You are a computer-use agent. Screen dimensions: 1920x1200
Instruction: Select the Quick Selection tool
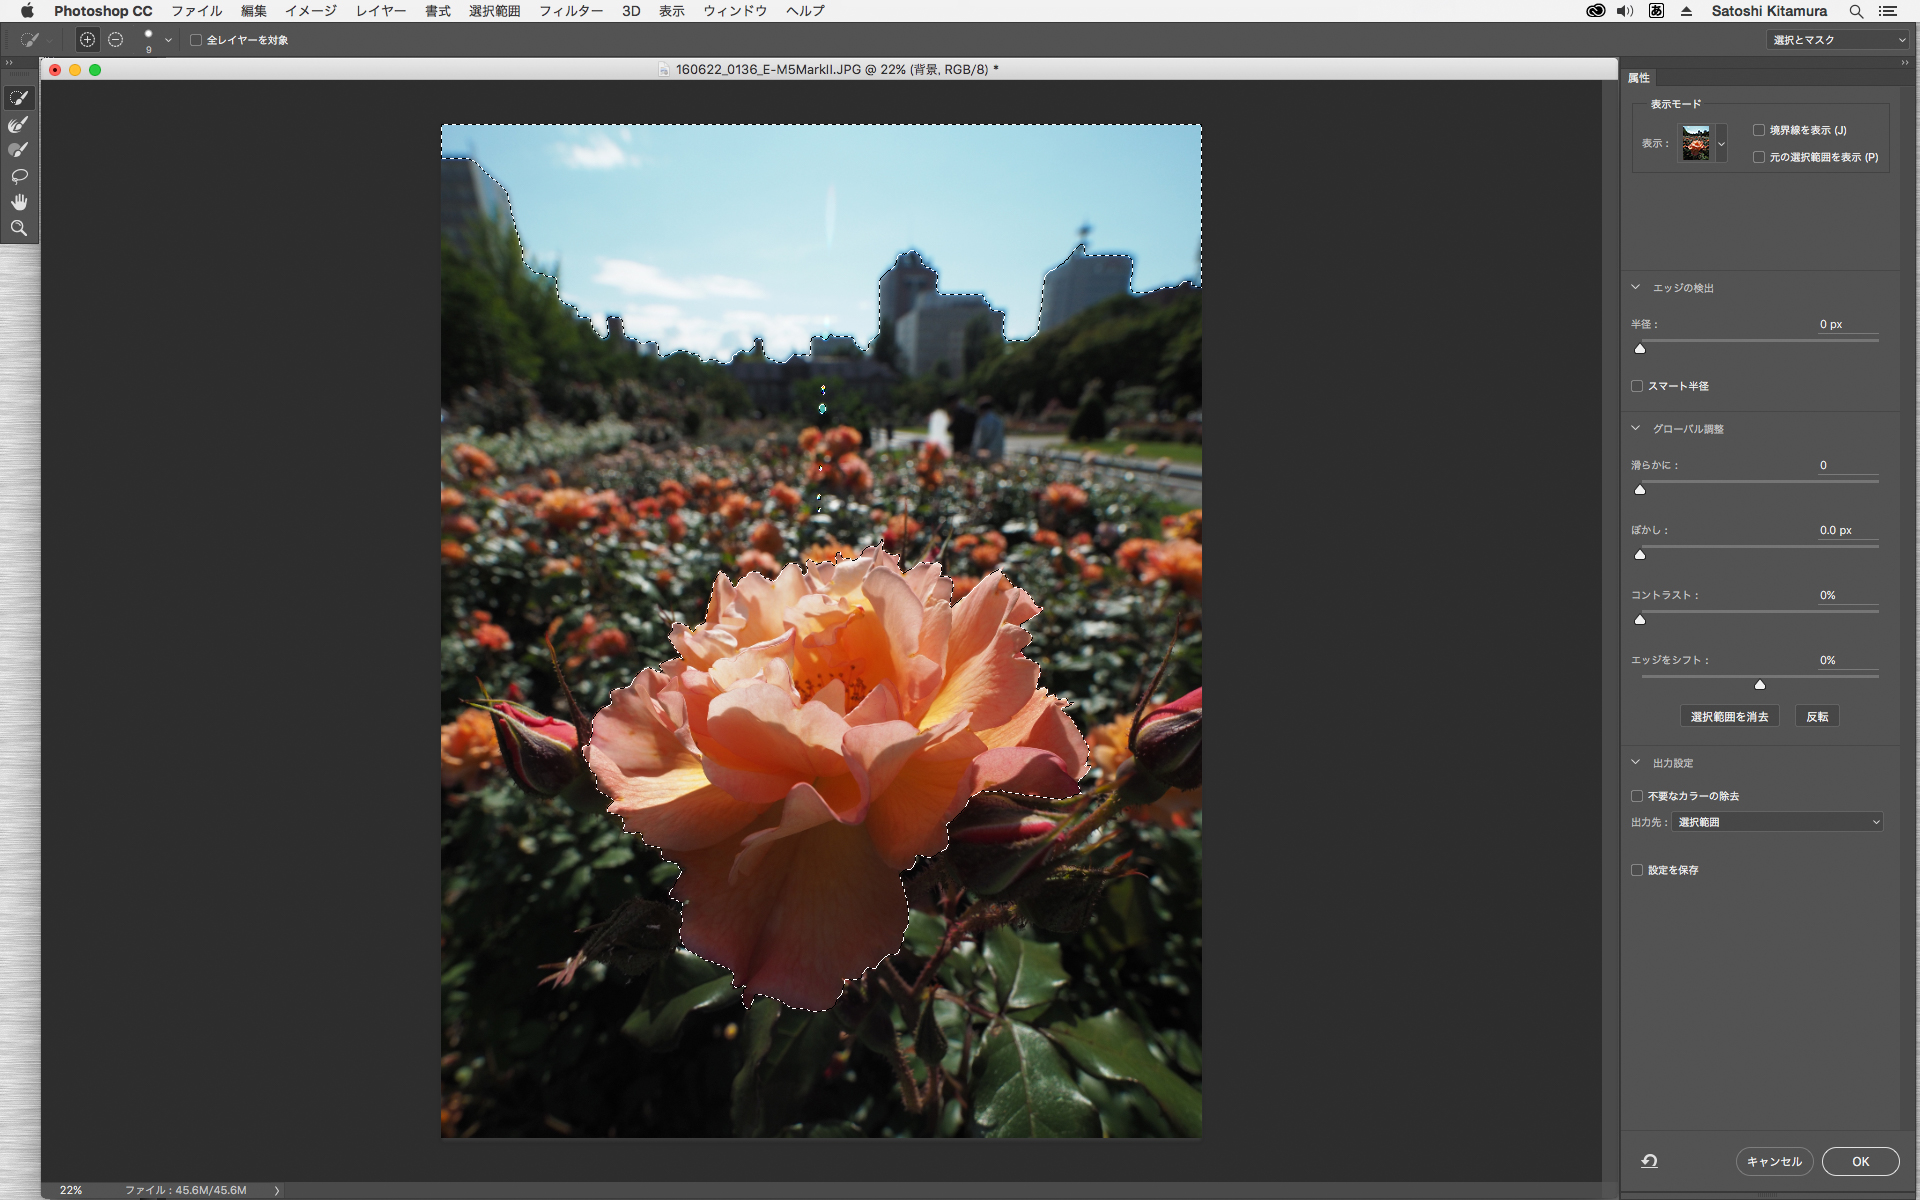pyautogui.click(x=19, y=98)
